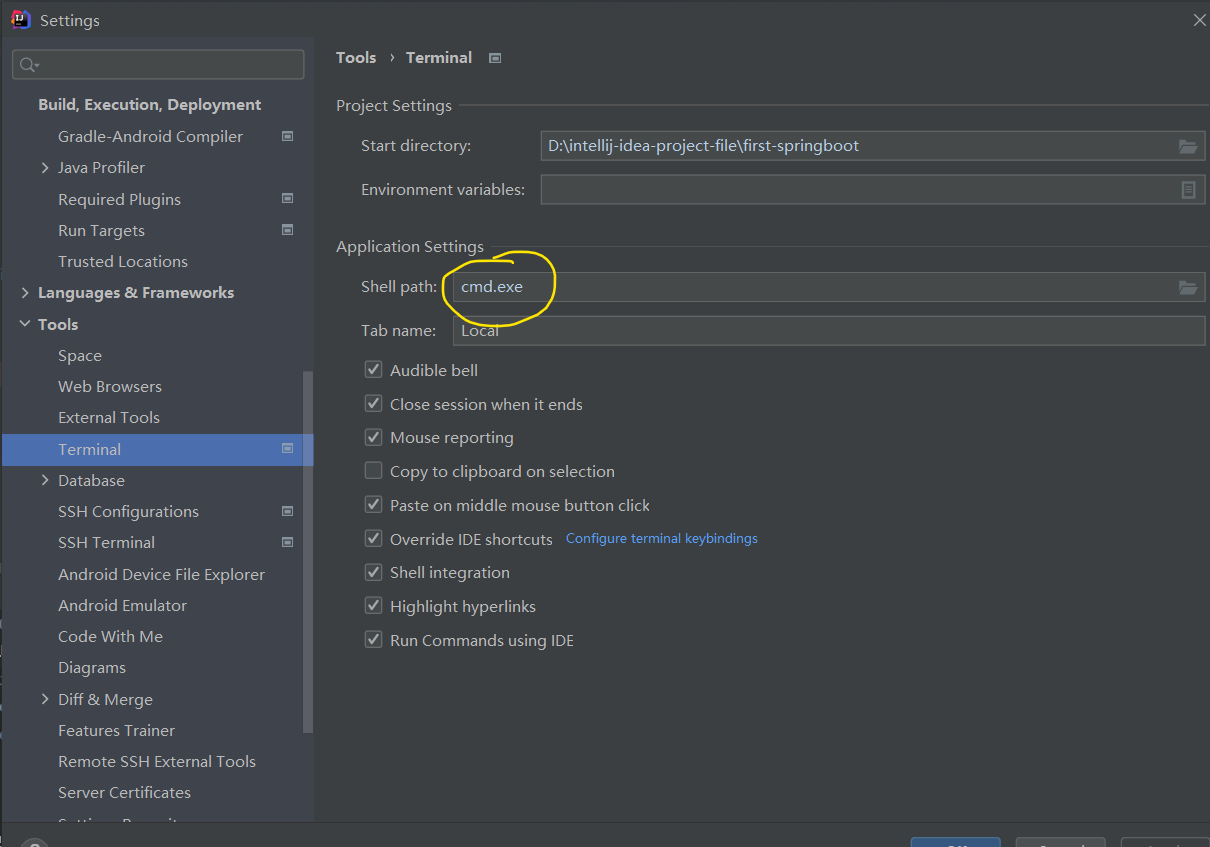Uncheck Override IDE shortcuts
The image size is (1210, 847).
[x=373, y=539]
